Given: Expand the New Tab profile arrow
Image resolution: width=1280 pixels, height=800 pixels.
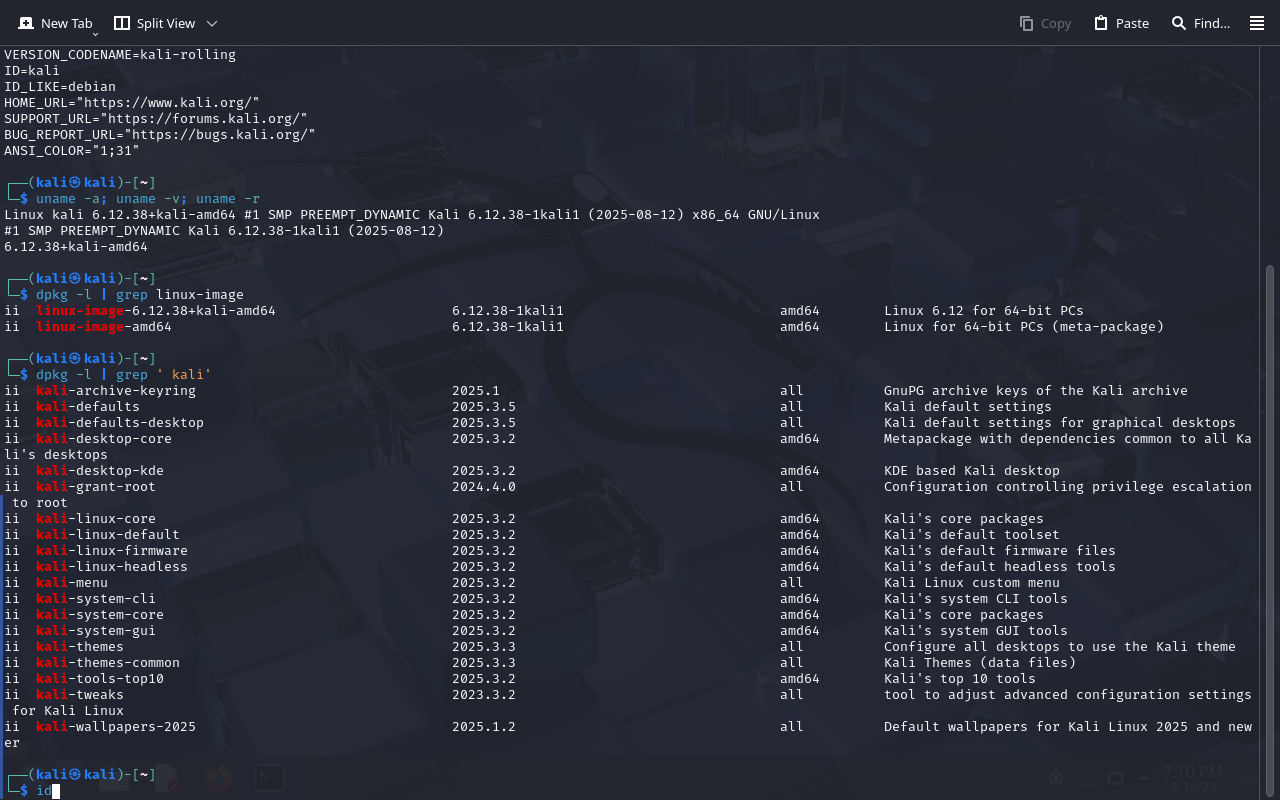Looking at the screenshot, I should tap(95, 34).
